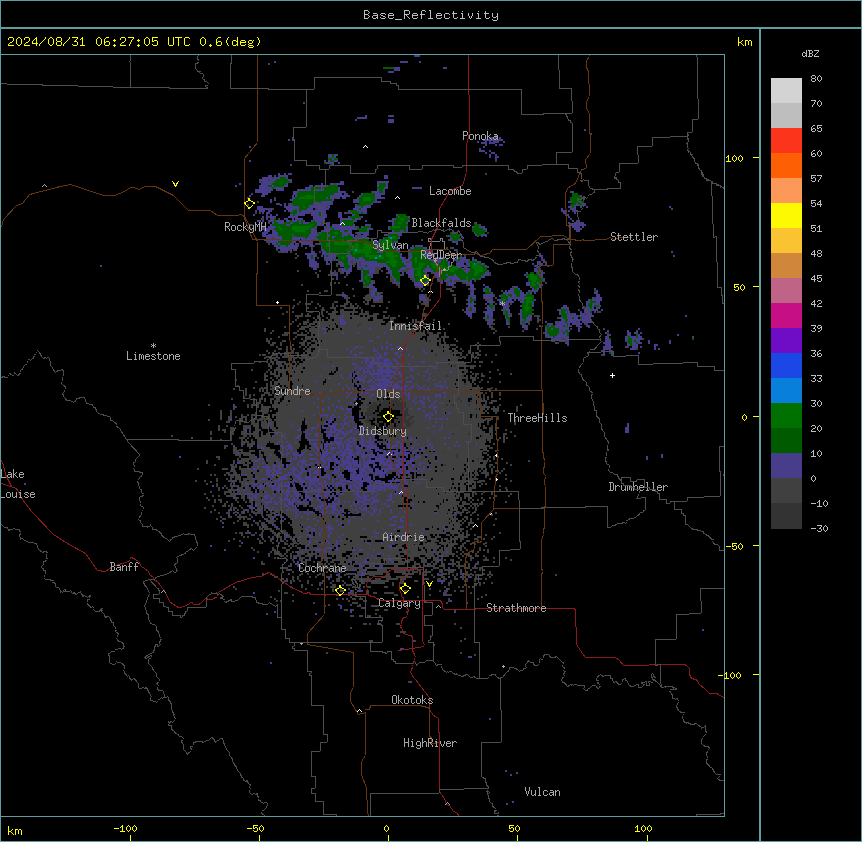Click the light gray 70-80 dBZ legend swatch

click(786, 91)
